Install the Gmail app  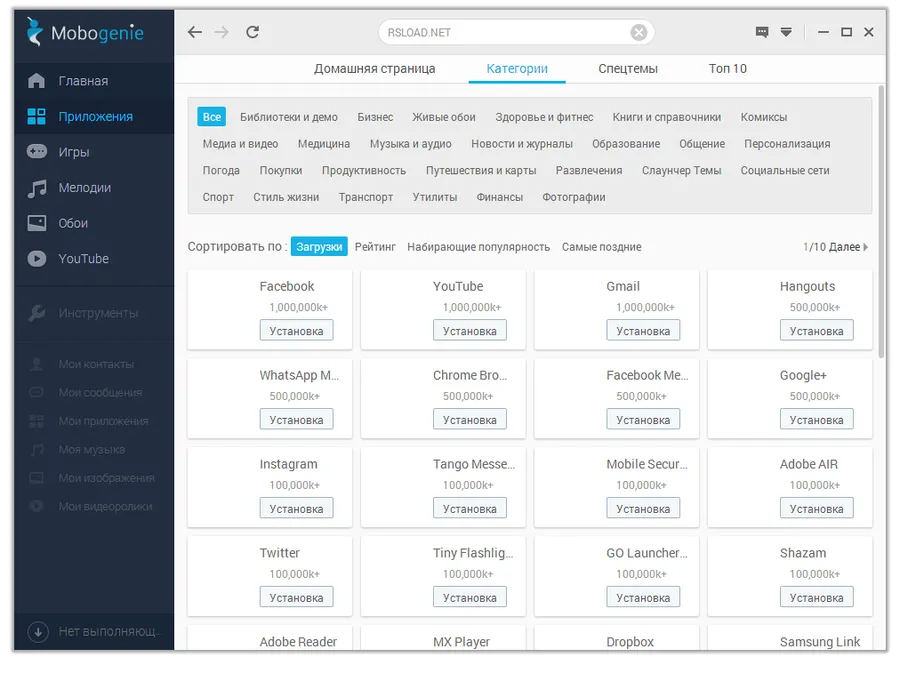click(x=643, y=330)
